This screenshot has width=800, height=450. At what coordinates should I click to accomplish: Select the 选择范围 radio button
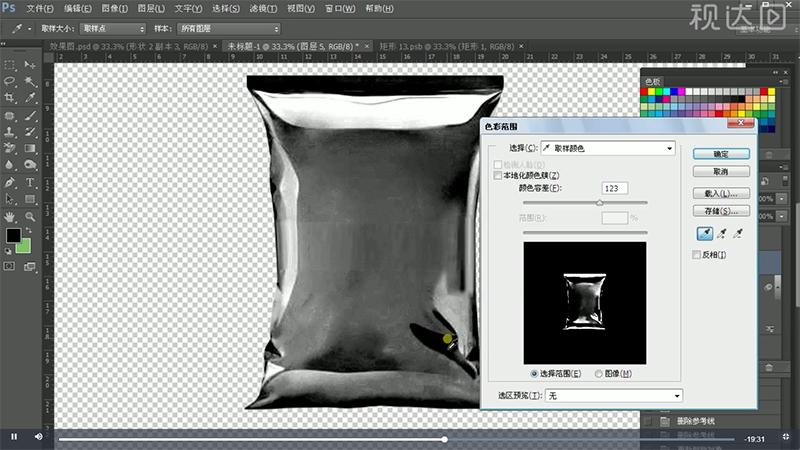(534, 374)
